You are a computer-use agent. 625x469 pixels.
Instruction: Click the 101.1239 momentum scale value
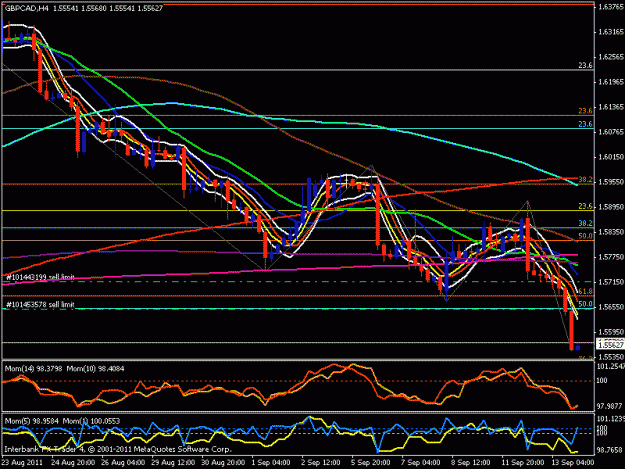click(x=610, y=419)
